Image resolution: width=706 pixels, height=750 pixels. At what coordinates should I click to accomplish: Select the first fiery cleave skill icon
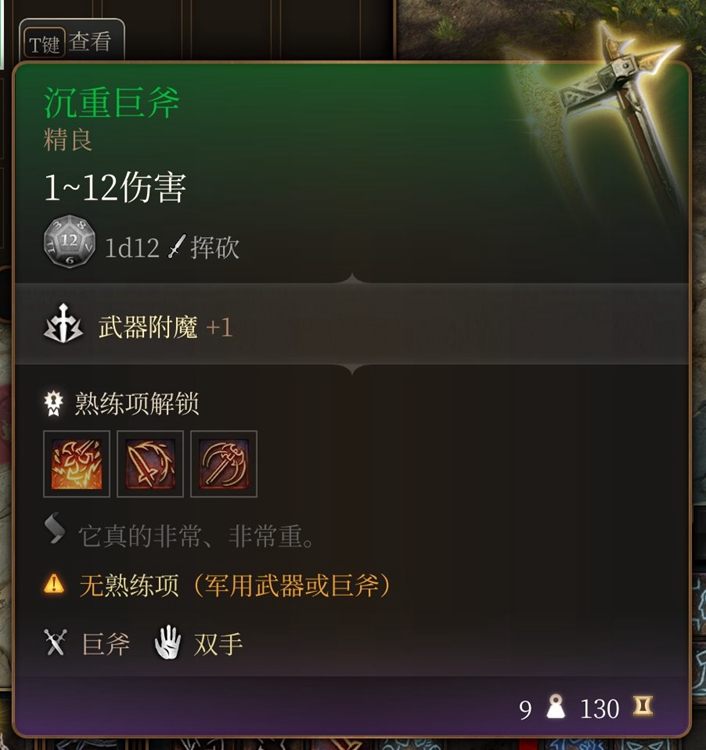[x=77, y=464]
